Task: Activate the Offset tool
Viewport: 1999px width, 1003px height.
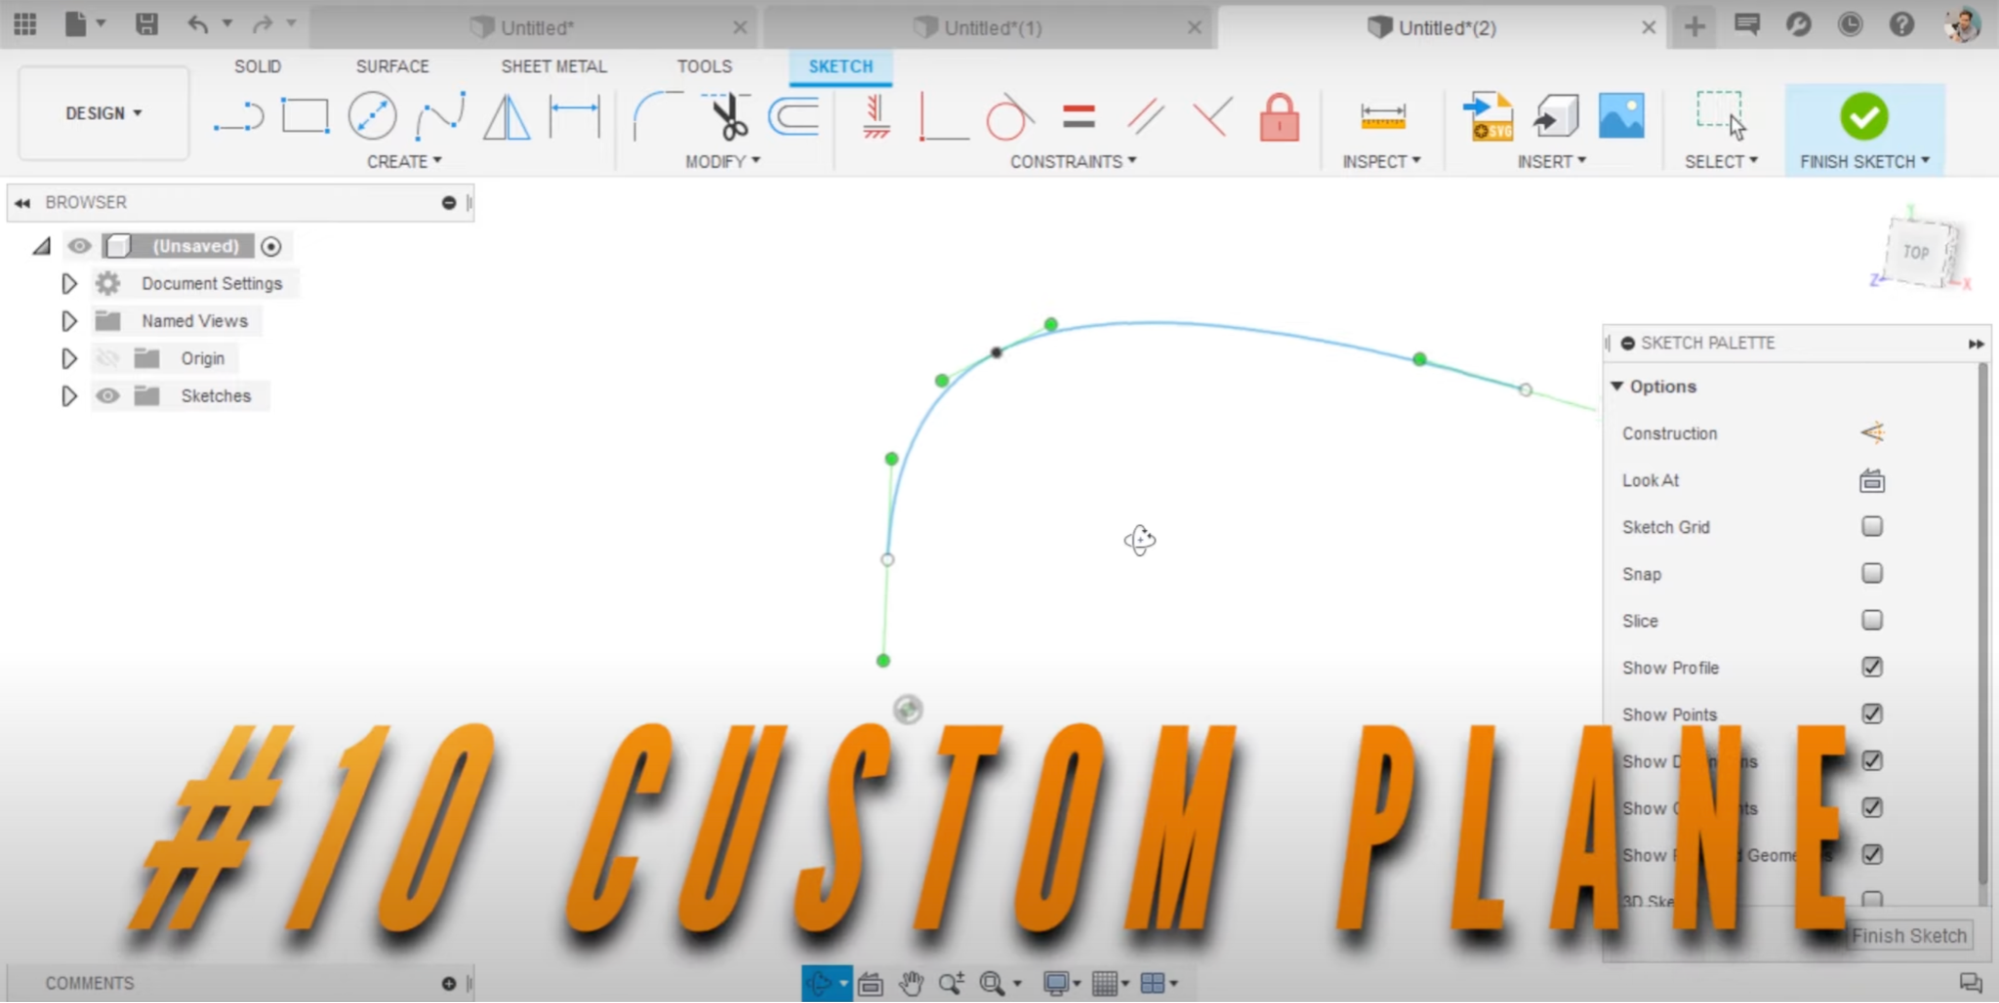Action: pyautogui.click(x=794, y=116)
